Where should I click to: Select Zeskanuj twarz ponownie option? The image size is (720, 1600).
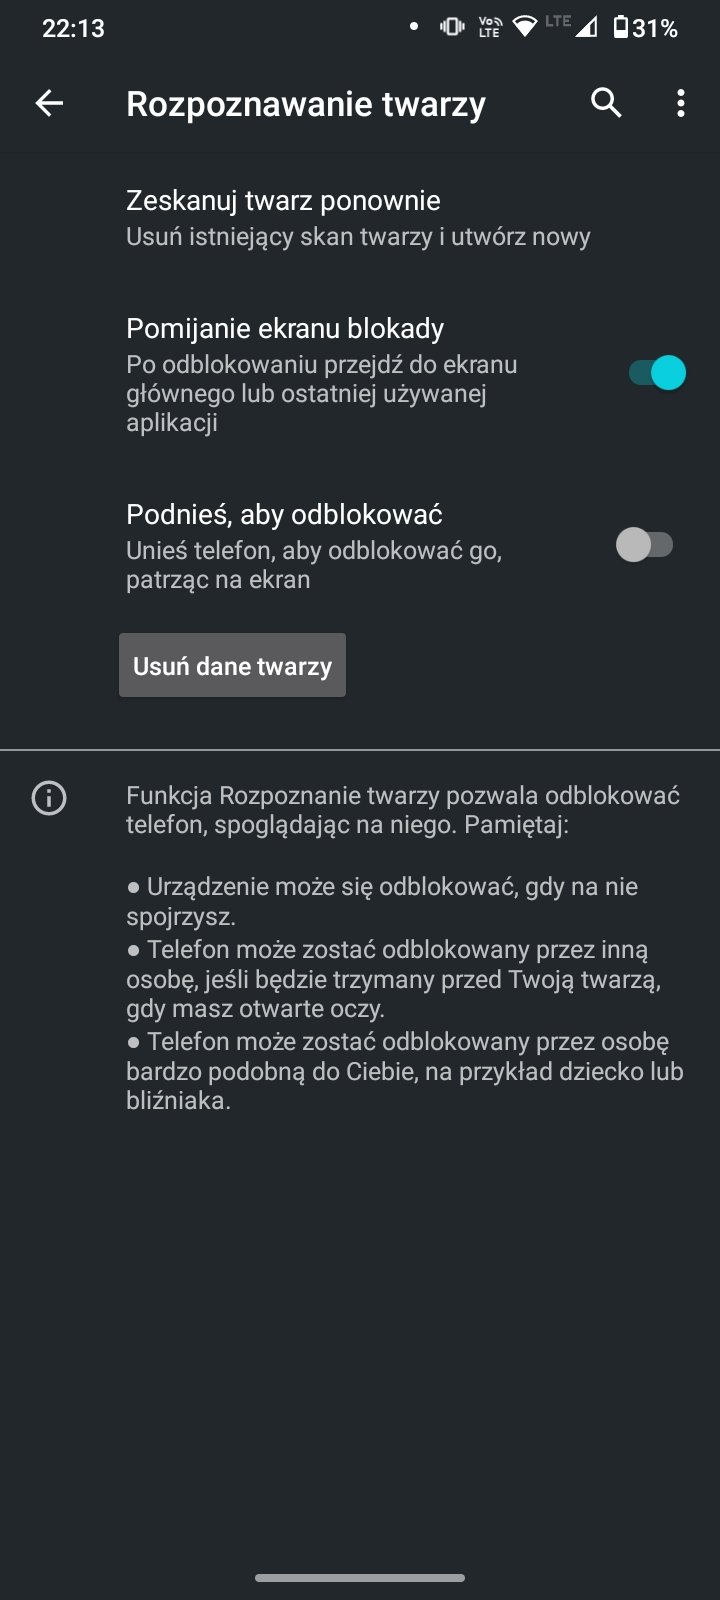pyautogui.click(x=283, y=201)
